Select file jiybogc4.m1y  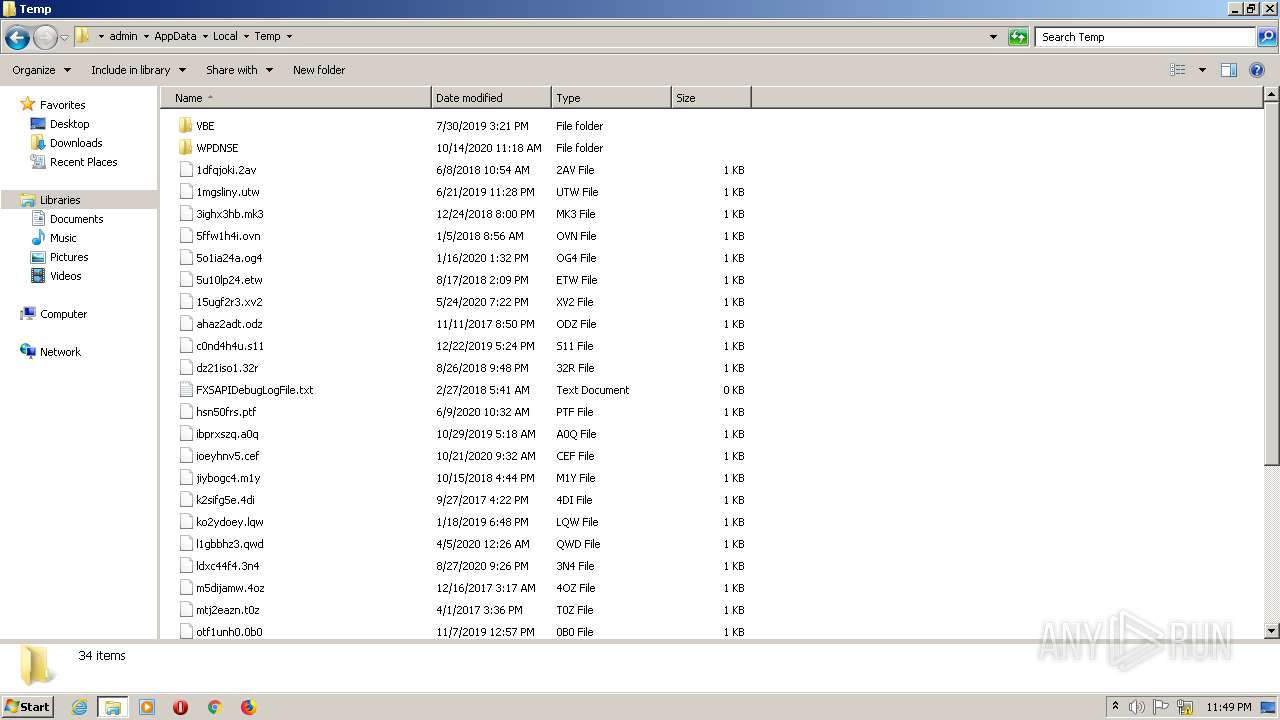228,478
